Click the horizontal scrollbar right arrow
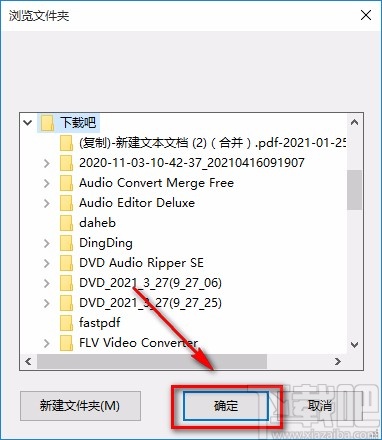 [338, 361]
